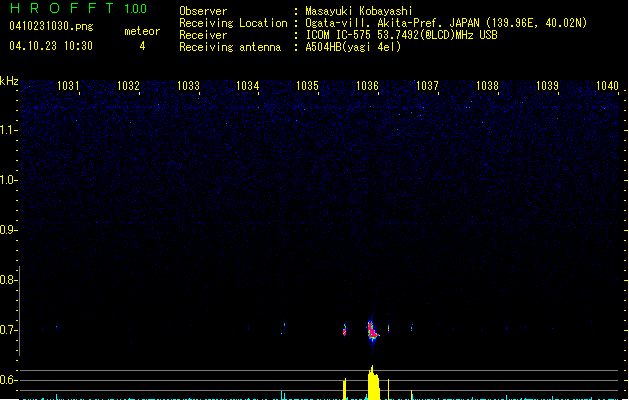Image resolution: width=629 pixels, height=400 pixels.
Task: Click the small red echo before 1036
Action: pos(345,331)
